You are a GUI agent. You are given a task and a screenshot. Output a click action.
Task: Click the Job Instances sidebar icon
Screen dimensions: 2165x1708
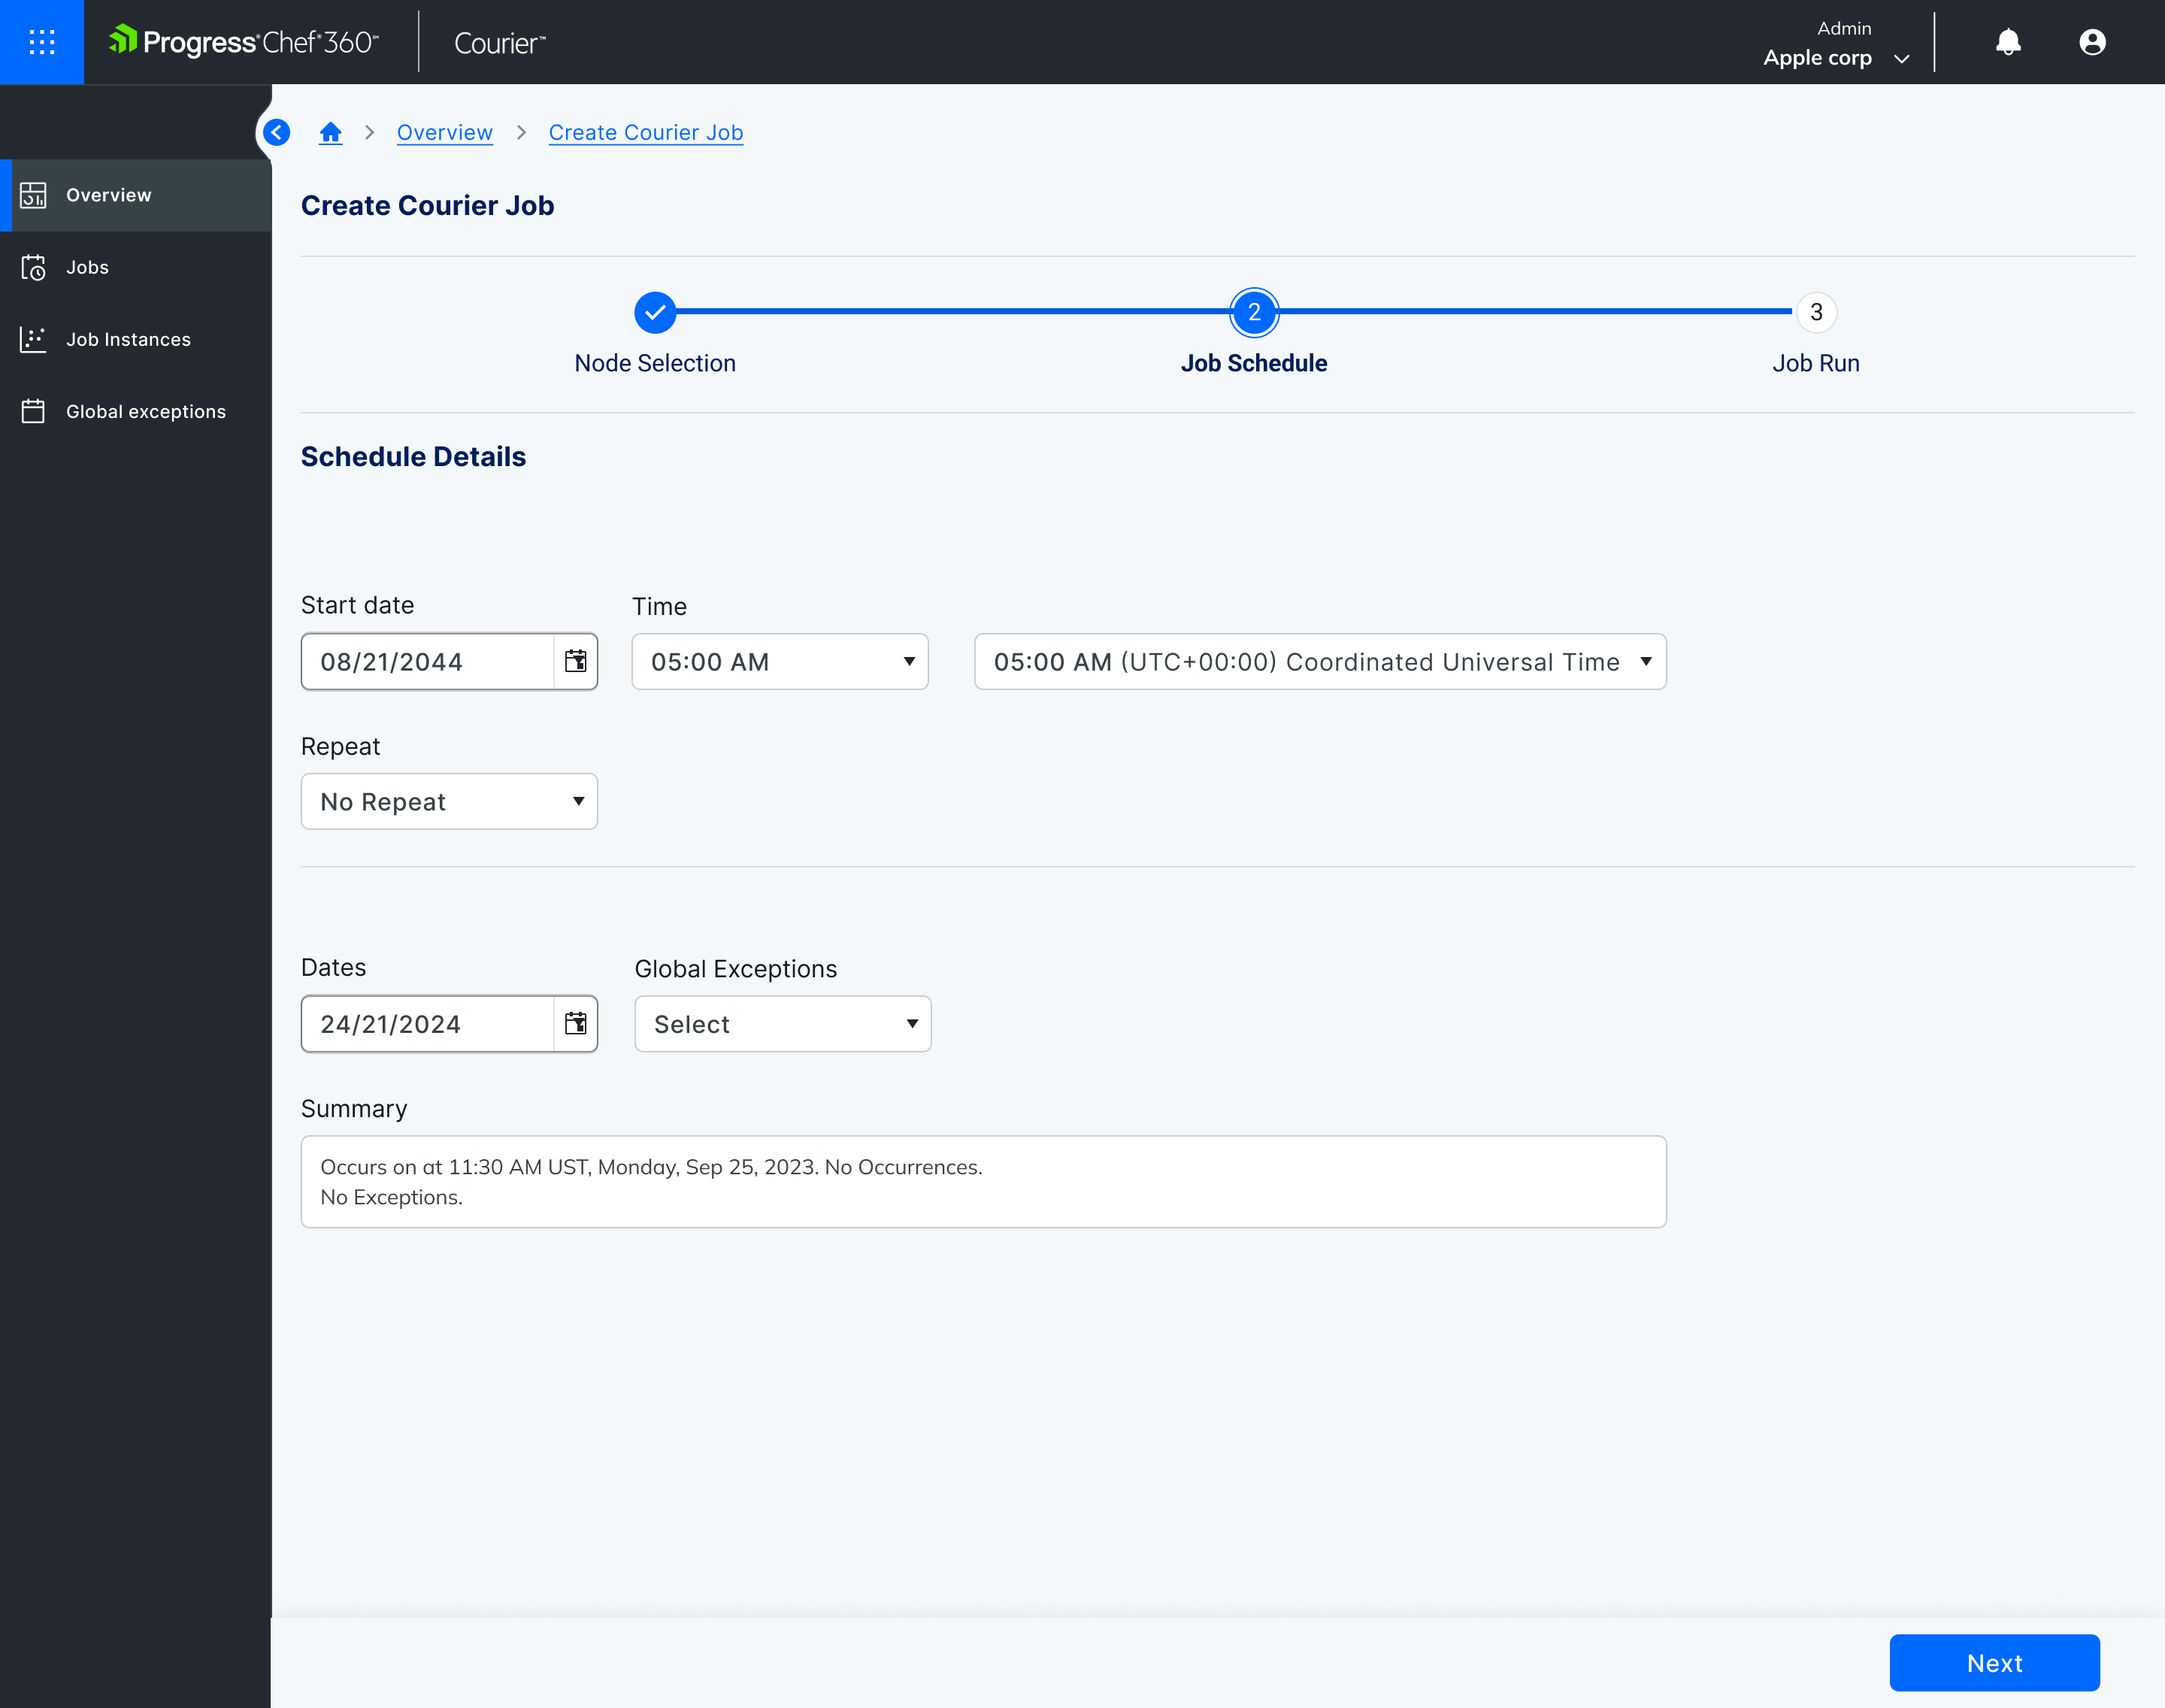coord(32,338)
